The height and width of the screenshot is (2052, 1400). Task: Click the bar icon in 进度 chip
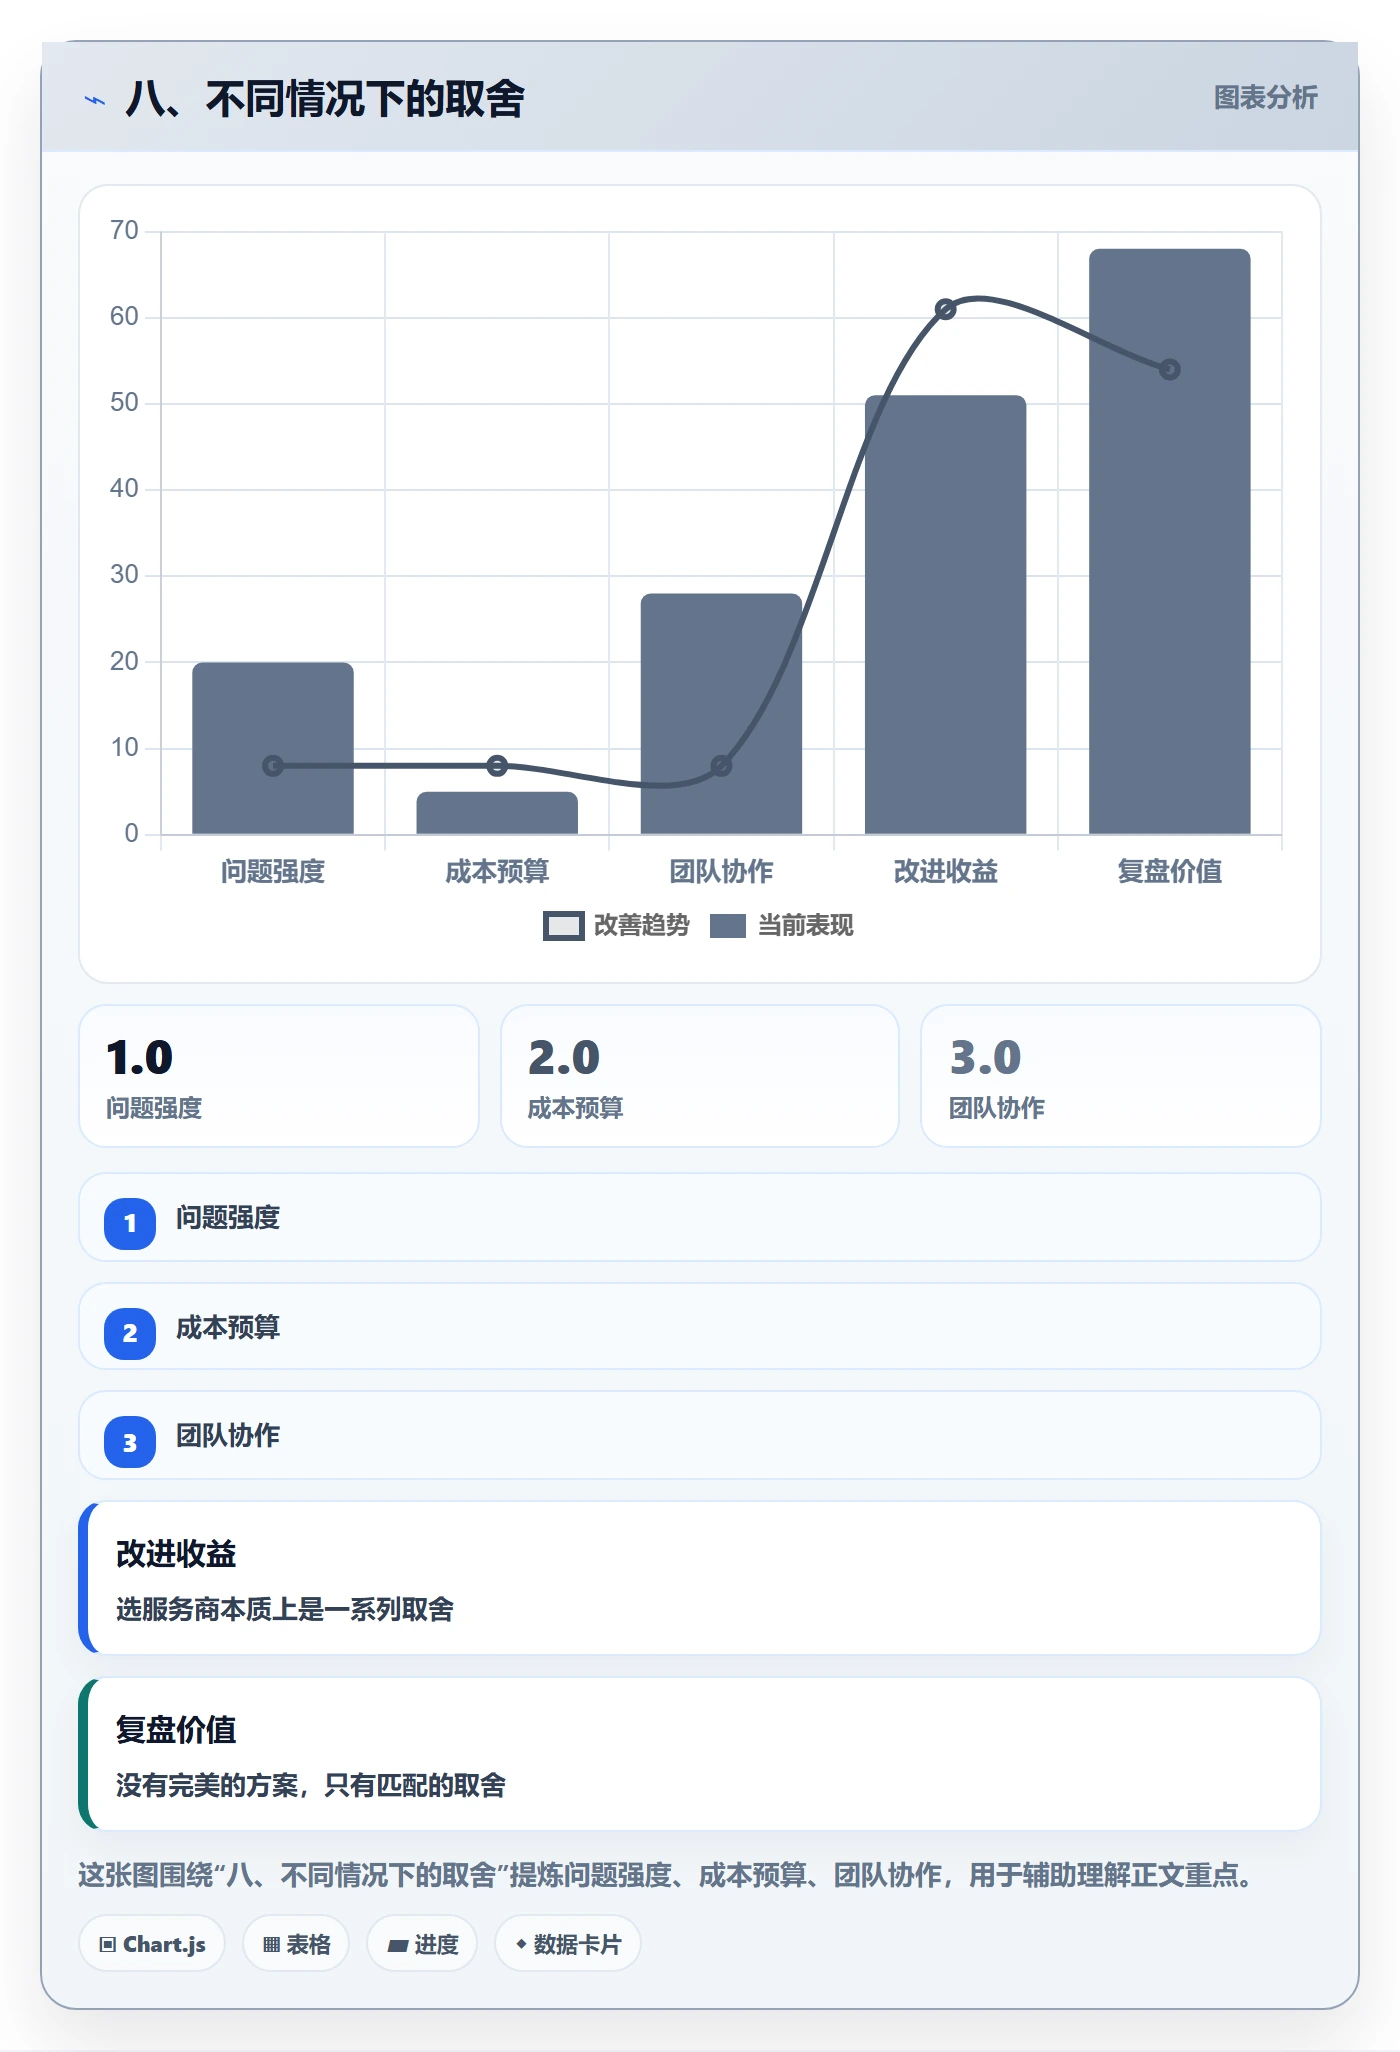point(398,1946)
